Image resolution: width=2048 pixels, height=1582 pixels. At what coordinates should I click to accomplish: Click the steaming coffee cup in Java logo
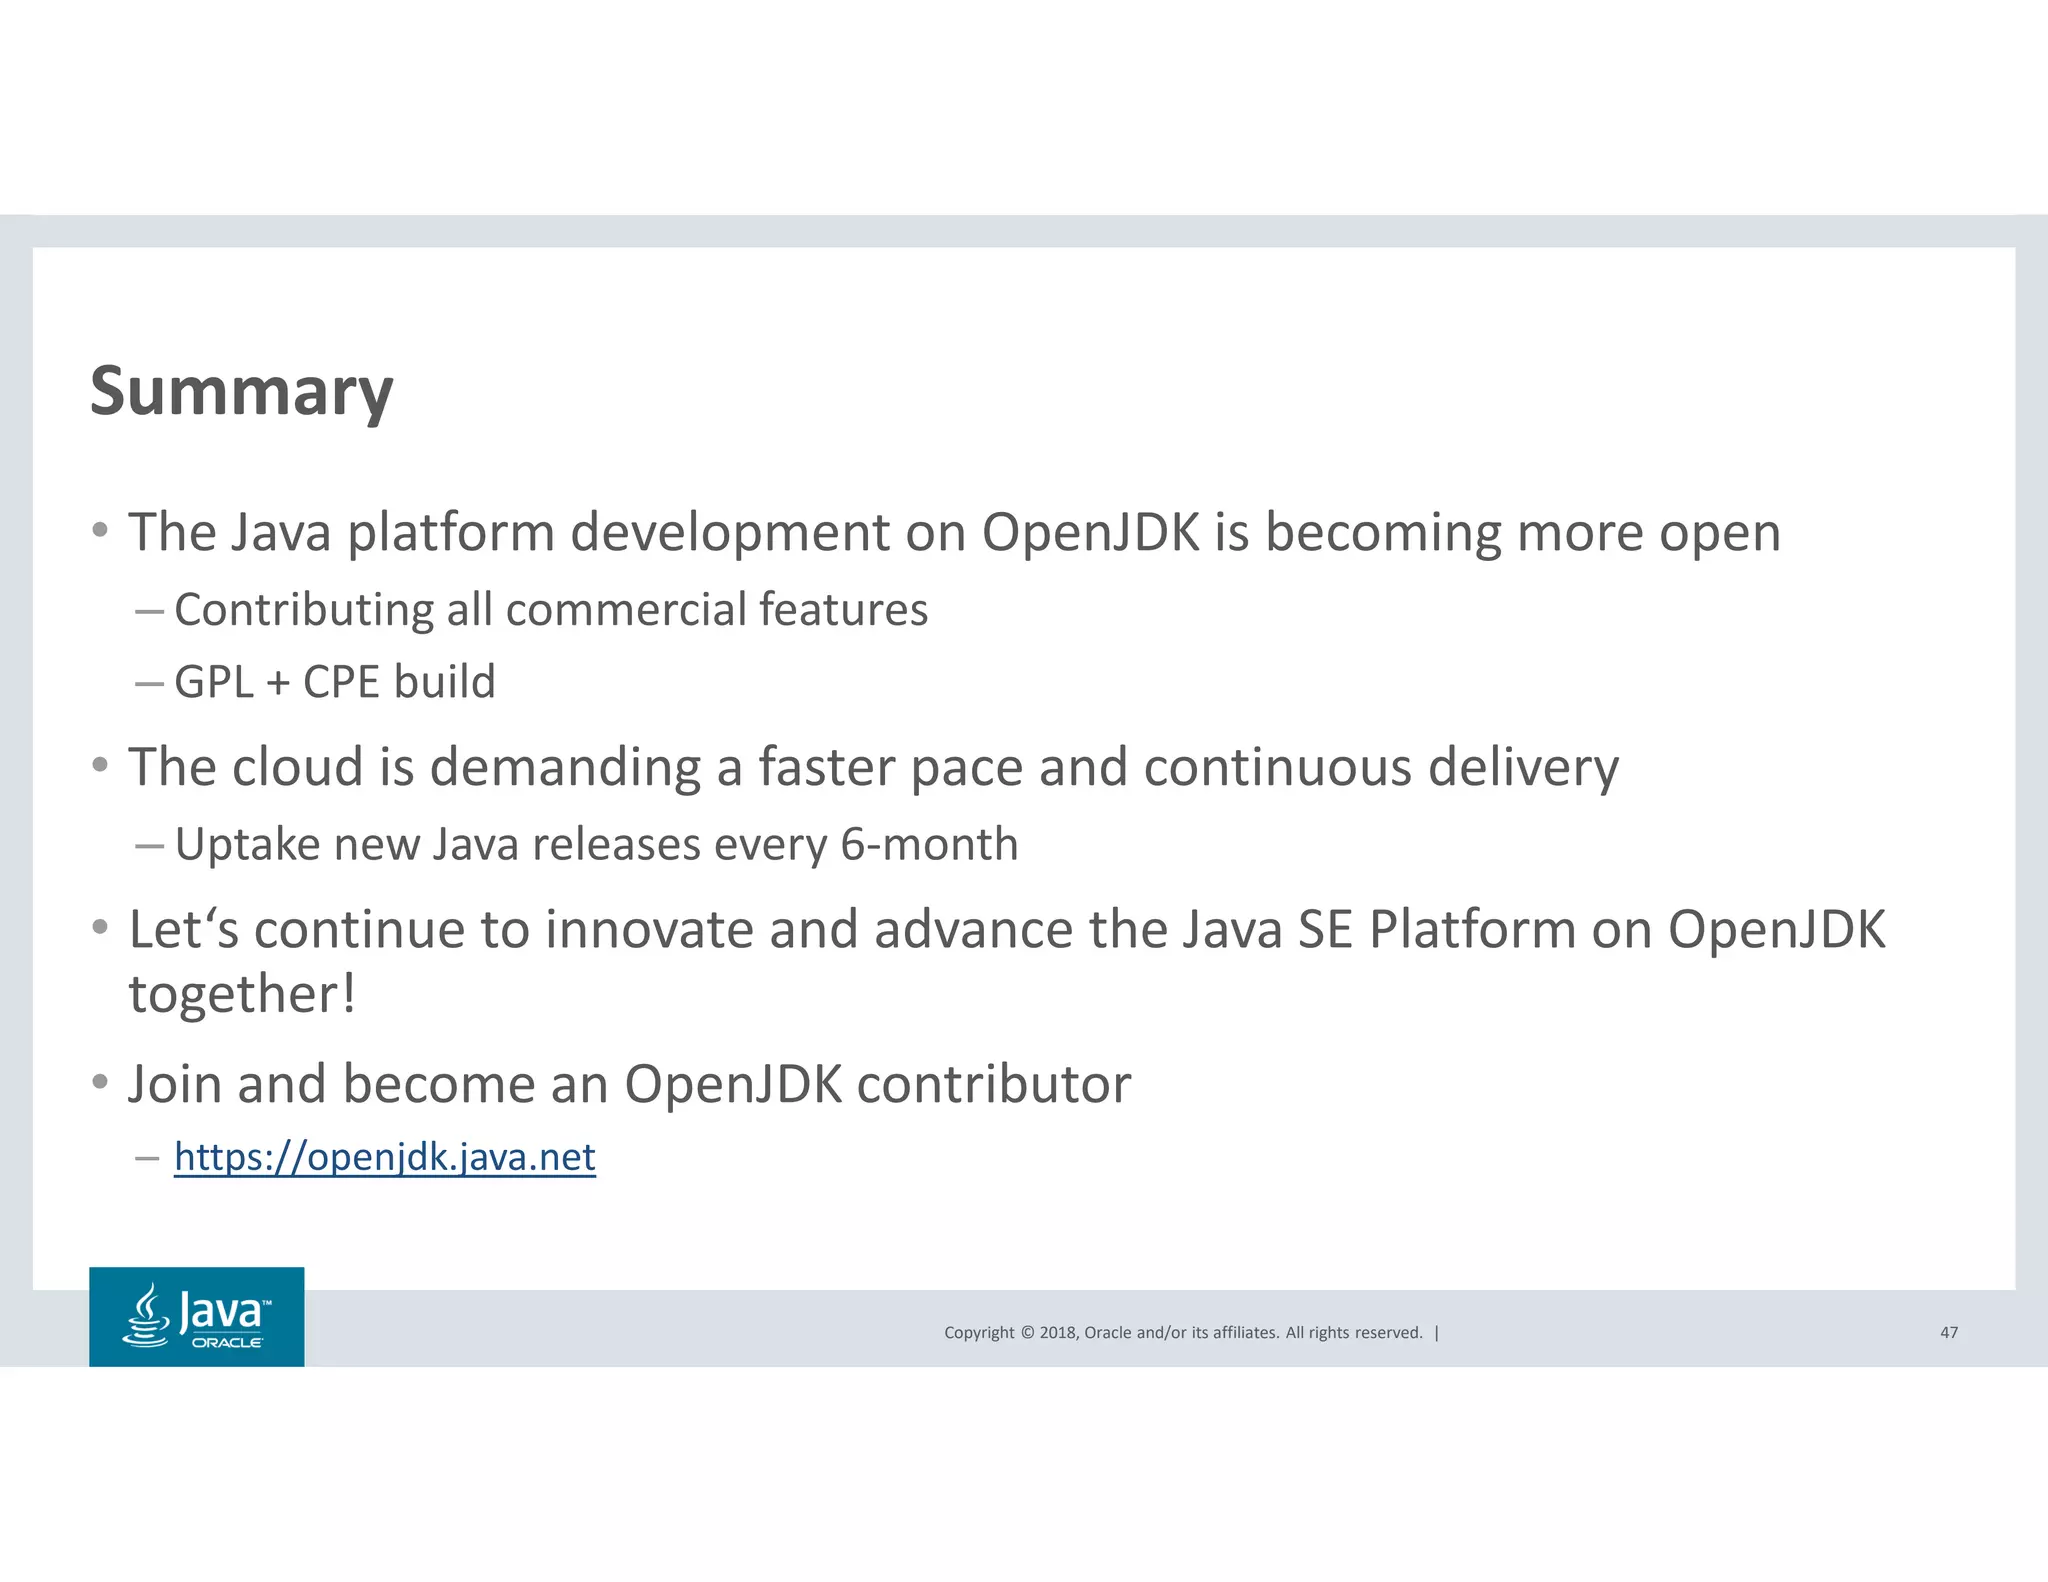pyautogui.click(x=147, y=1316)
